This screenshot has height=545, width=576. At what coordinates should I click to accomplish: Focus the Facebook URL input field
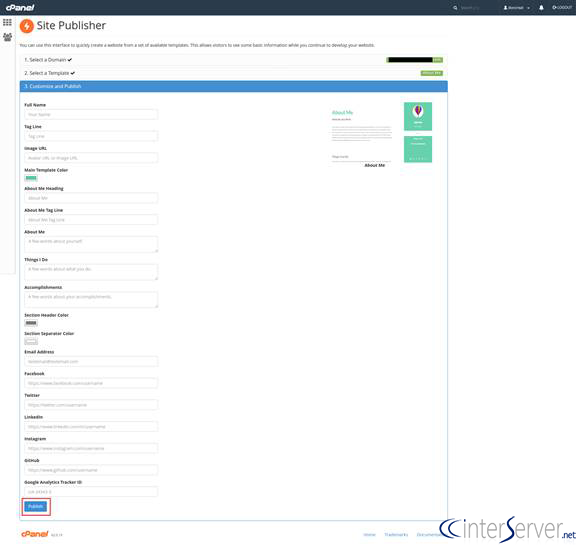(91, 383)
